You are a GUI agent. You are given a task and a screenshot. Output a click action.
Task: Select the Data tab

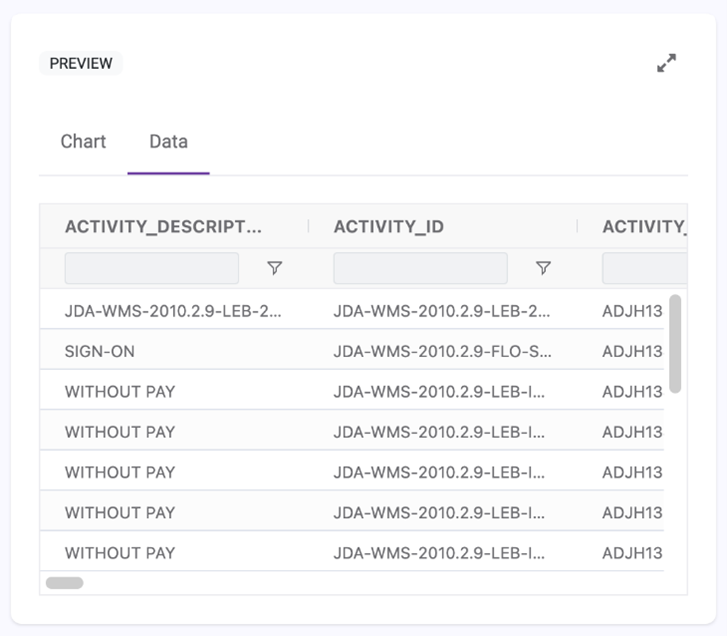(x=168, y=141)
